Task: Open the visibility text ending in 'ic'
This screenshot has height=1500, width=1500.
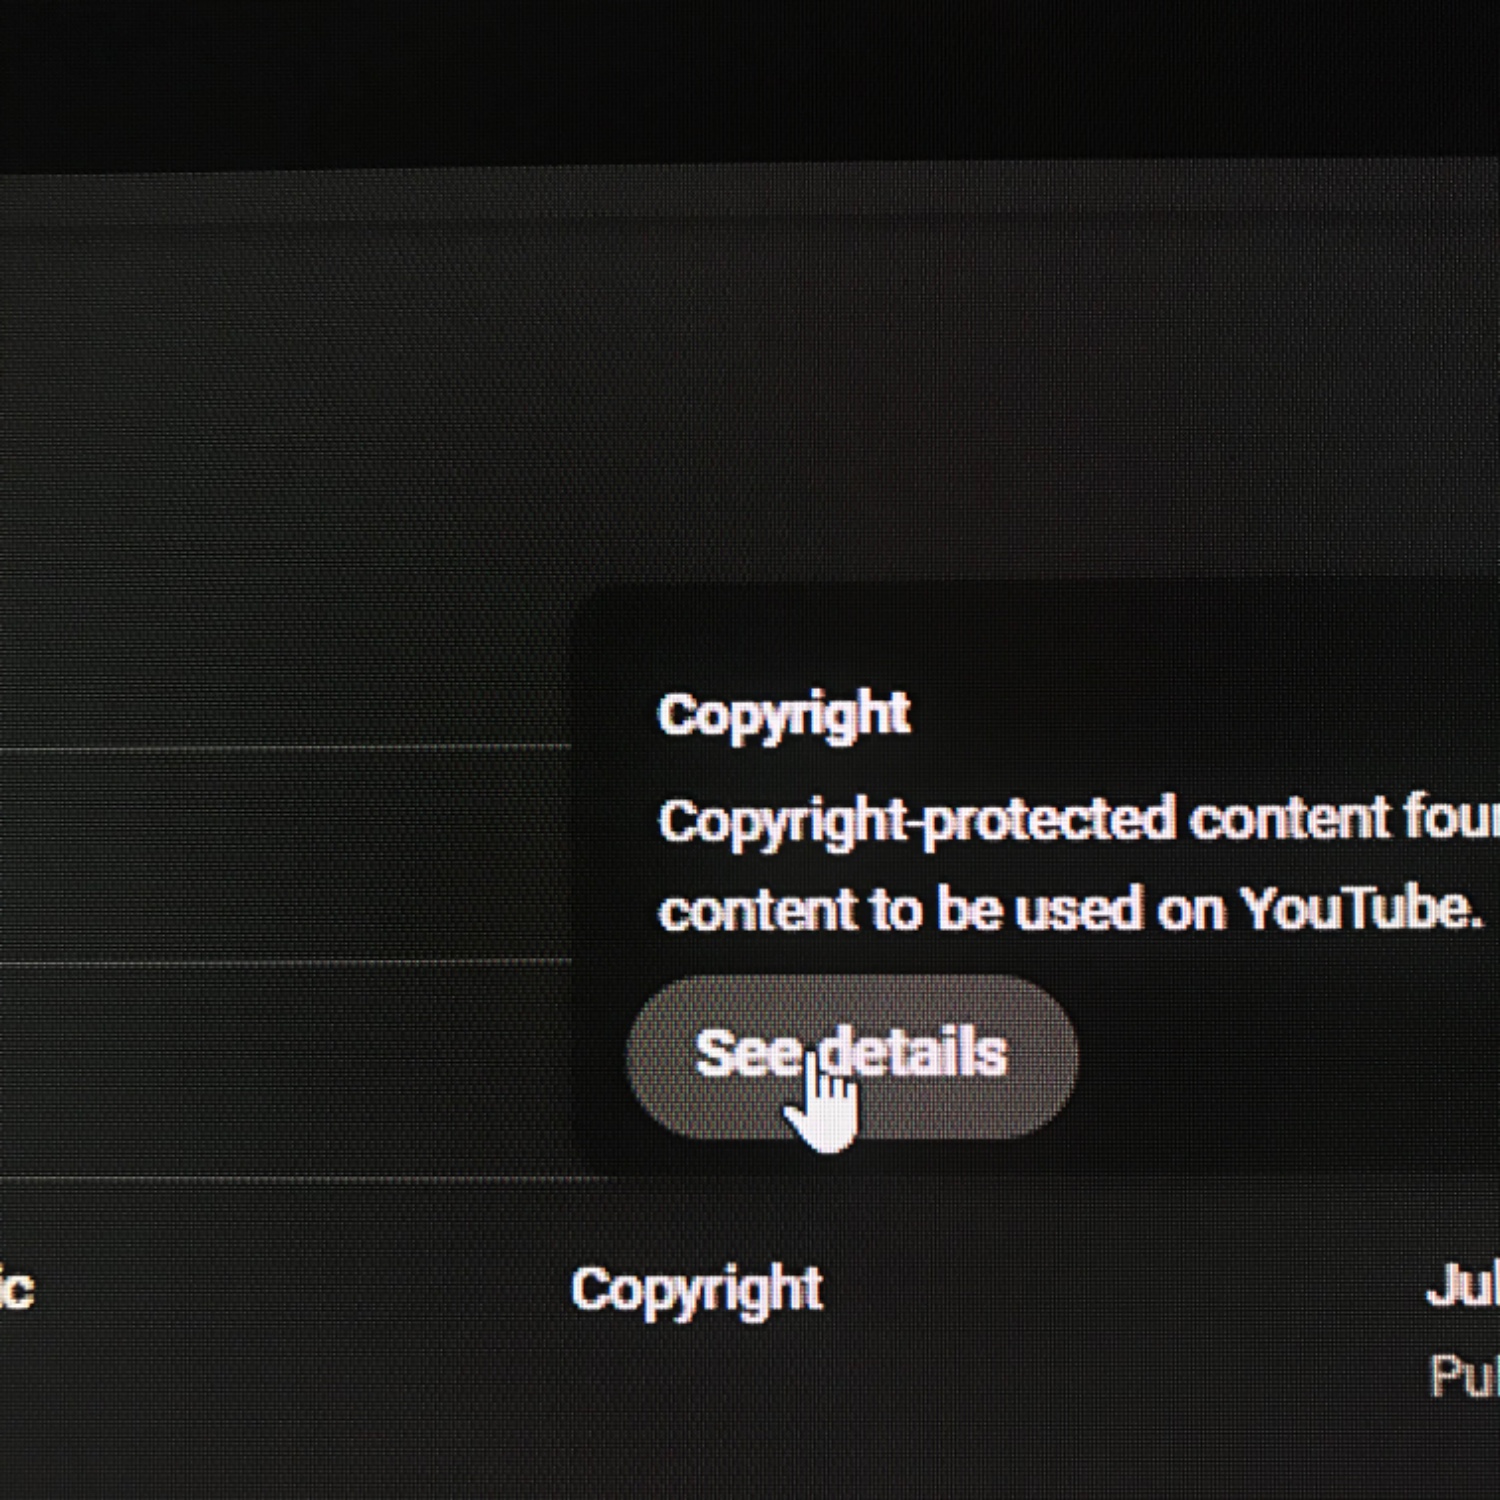Action: 17,1288
